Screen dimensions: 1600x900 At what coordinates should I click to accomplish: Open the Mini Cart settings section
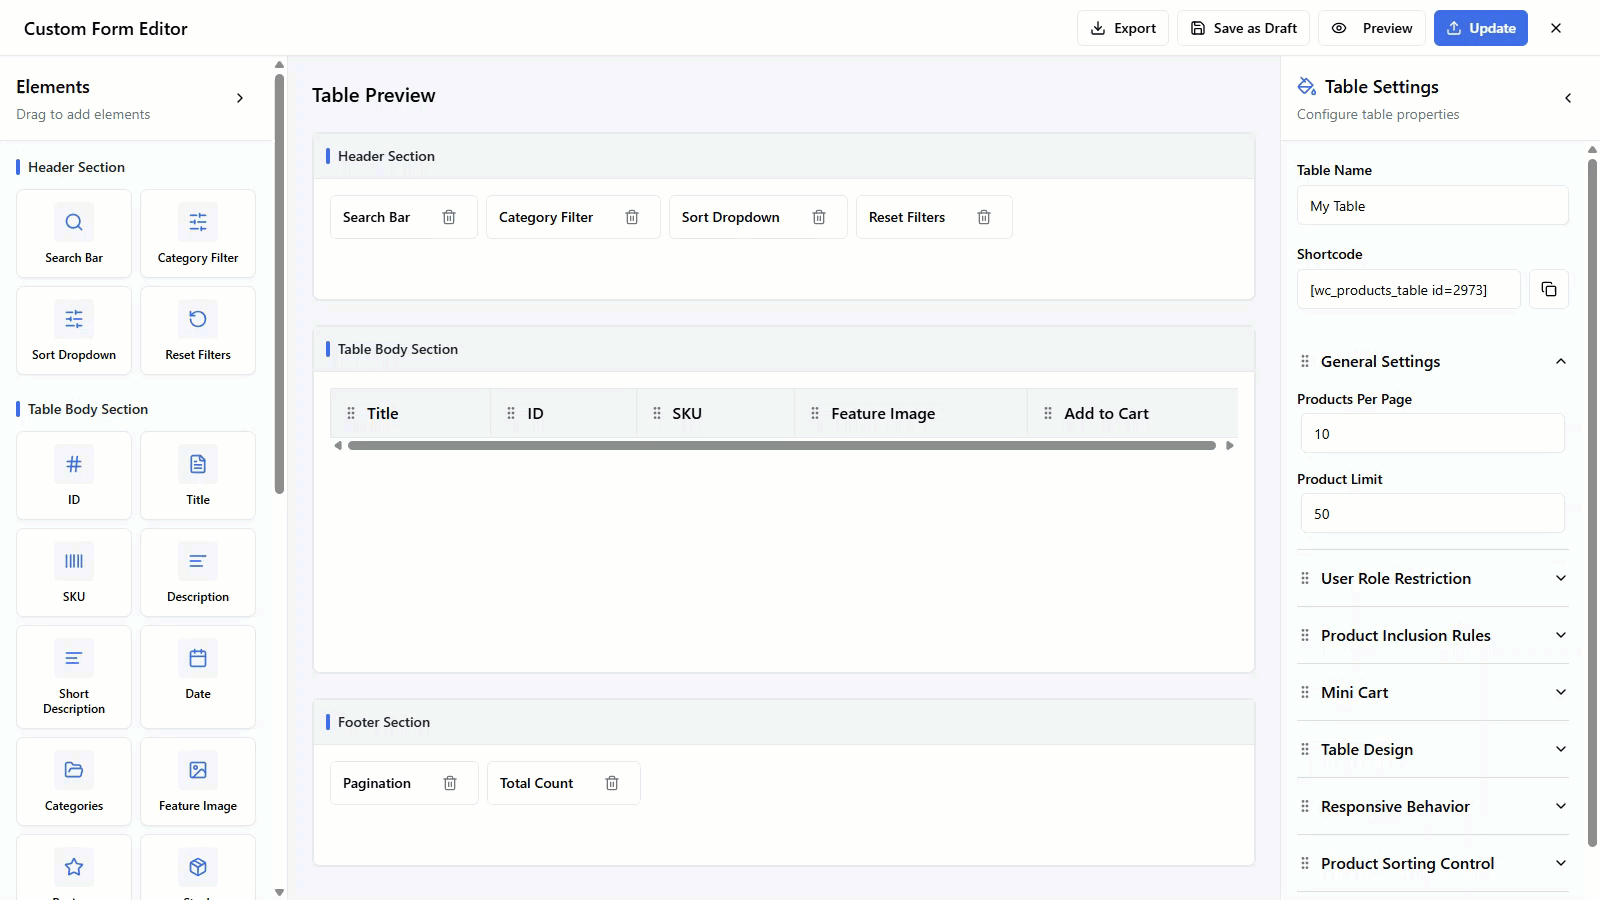1432,692
